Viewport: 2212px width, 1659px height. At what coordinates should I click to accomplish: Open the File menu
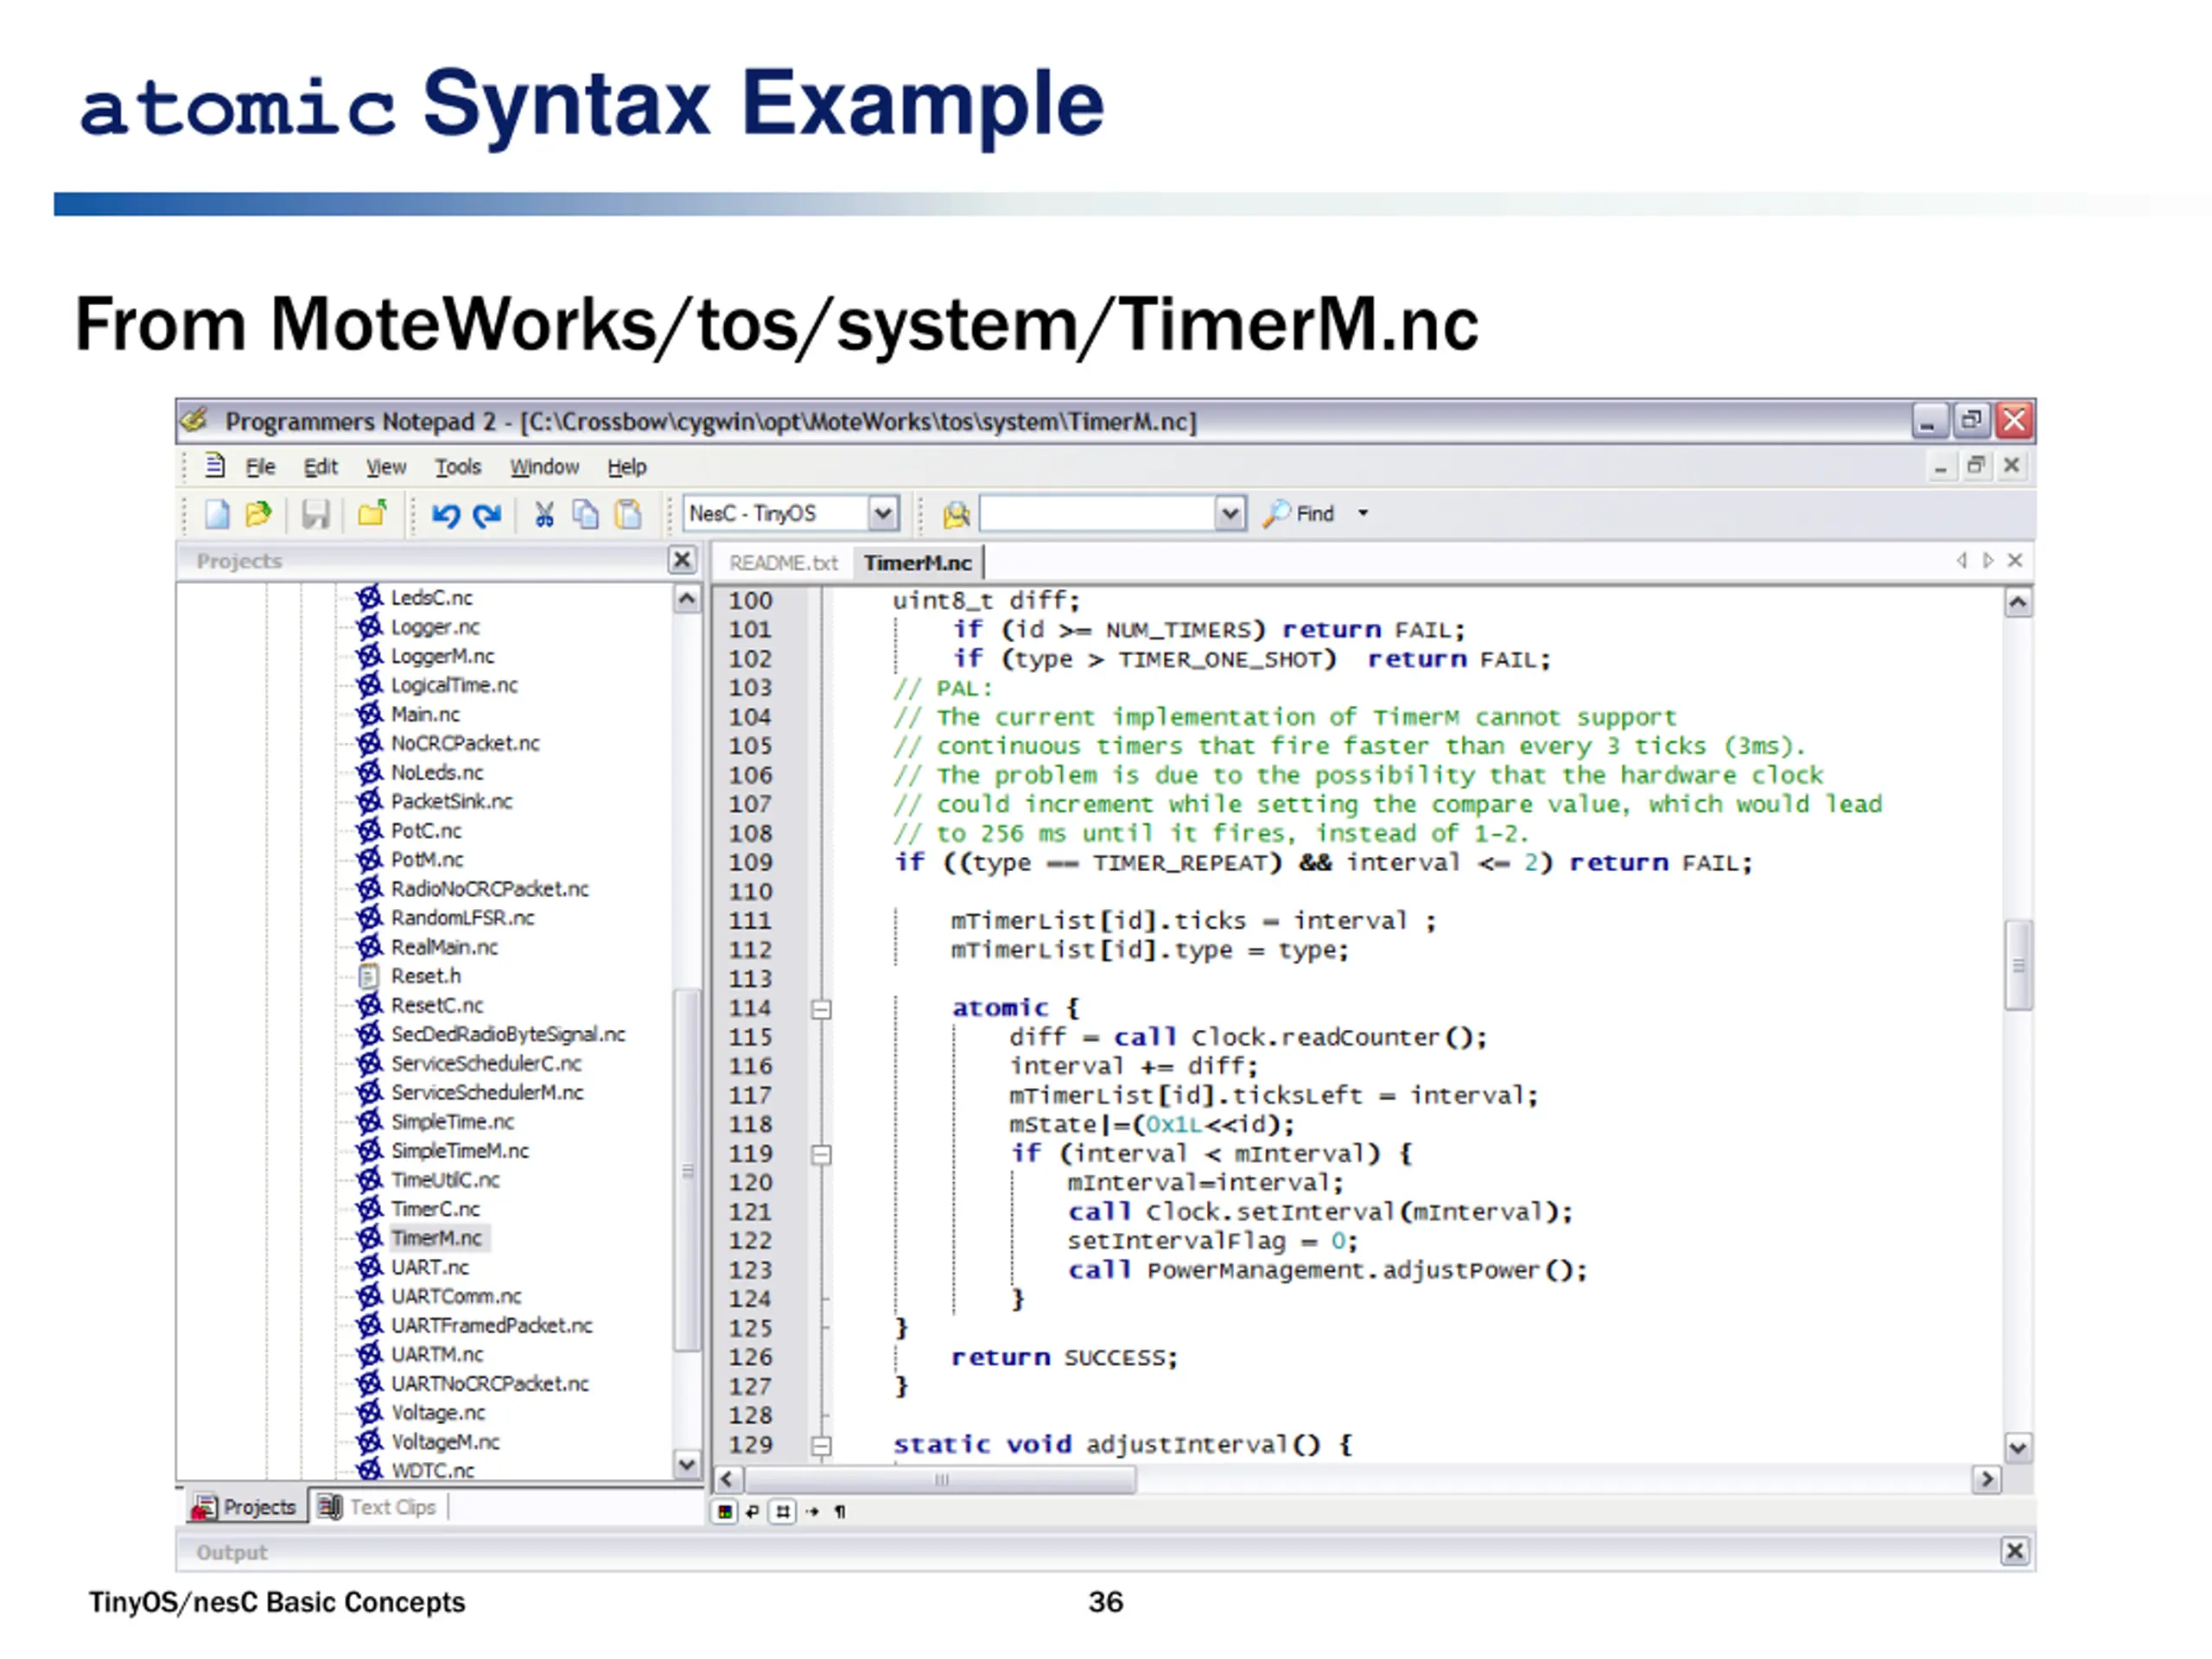coord(260,467)
